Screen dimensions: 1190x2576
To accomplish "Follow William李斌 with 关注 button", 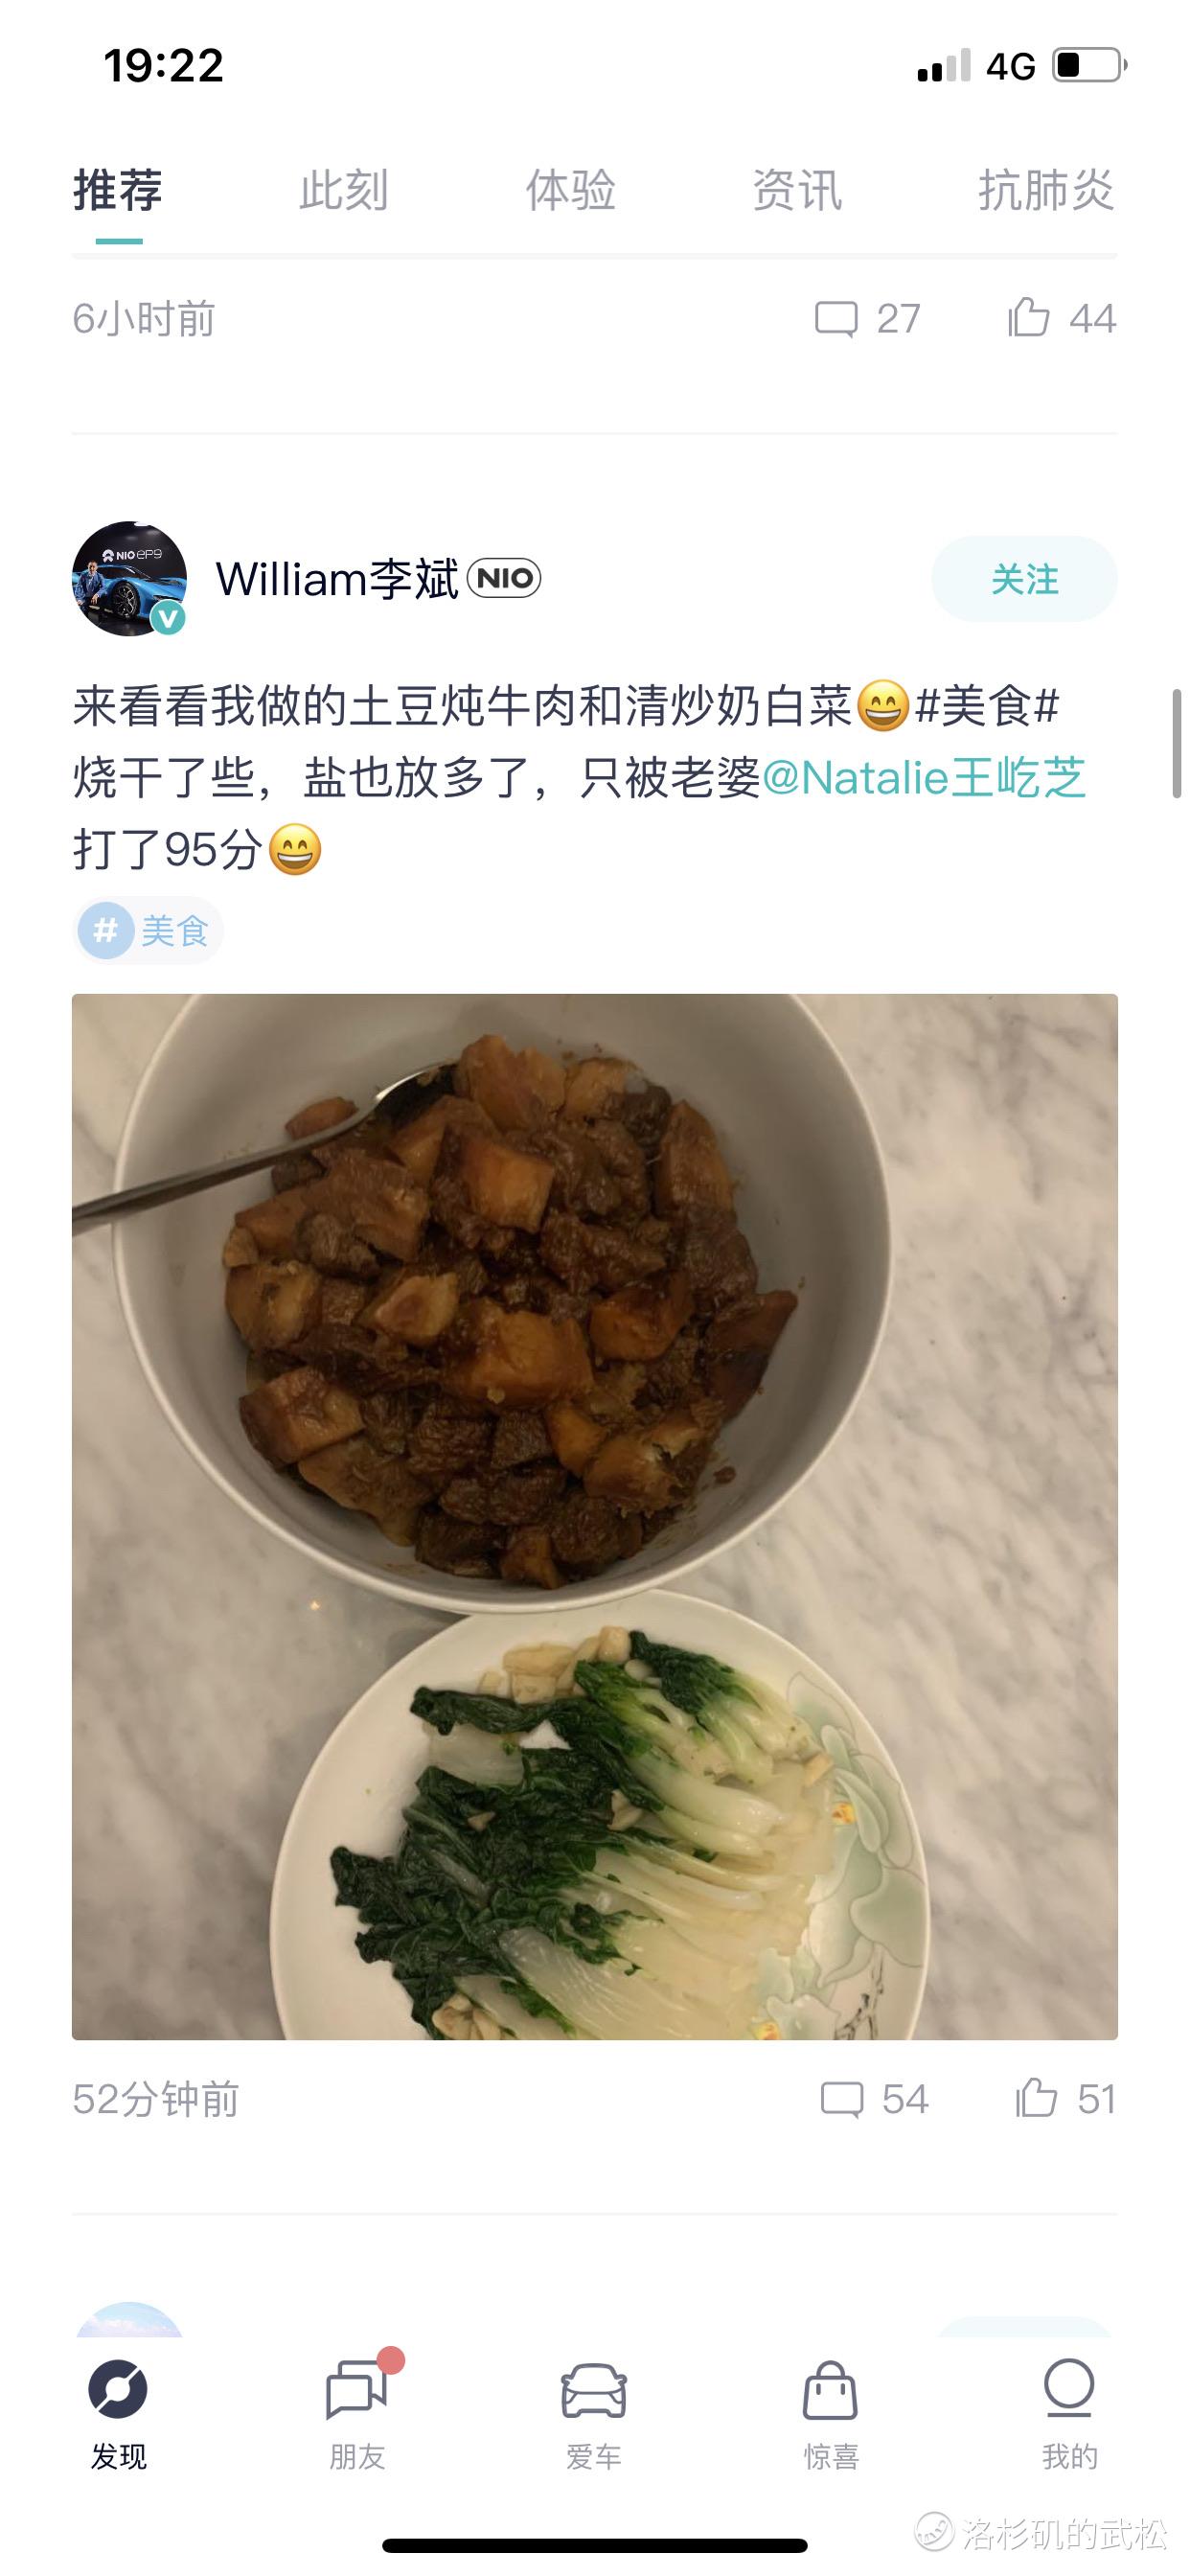I will (1024, 579).
